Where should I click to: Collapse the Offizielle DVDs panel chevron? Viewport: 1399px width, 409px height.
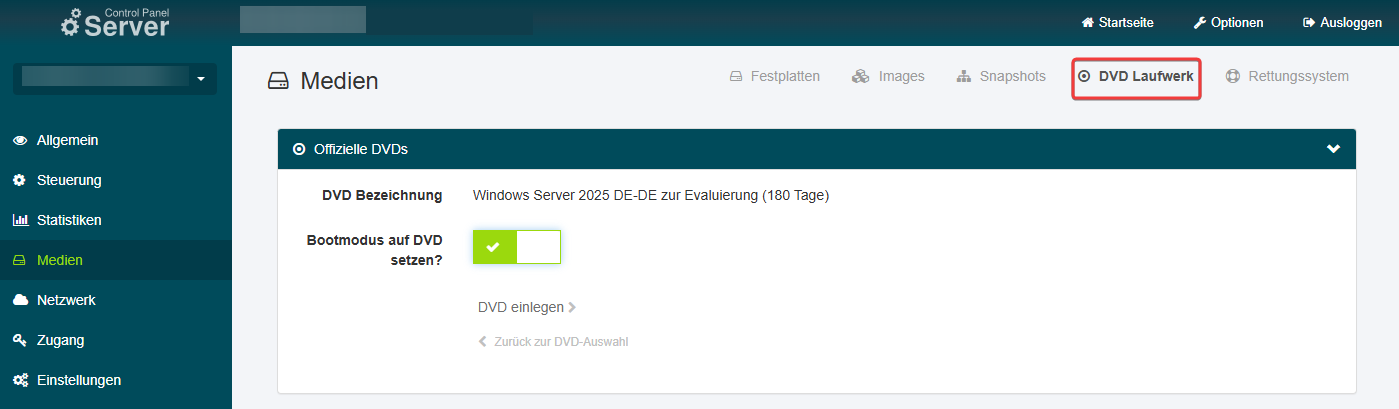1333,149
